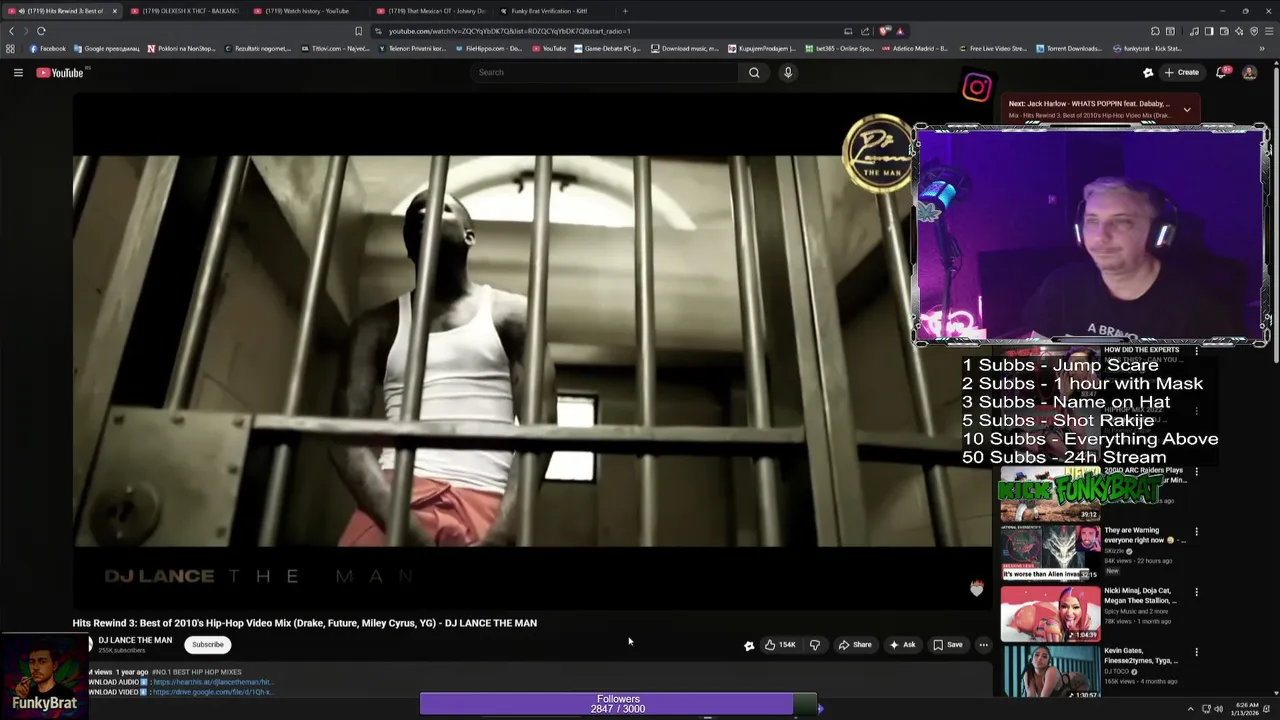1280x720 pixels.
Task: Click the #NO.1 BEST HIP HOP MIXES hashtag
Action: 196,672
